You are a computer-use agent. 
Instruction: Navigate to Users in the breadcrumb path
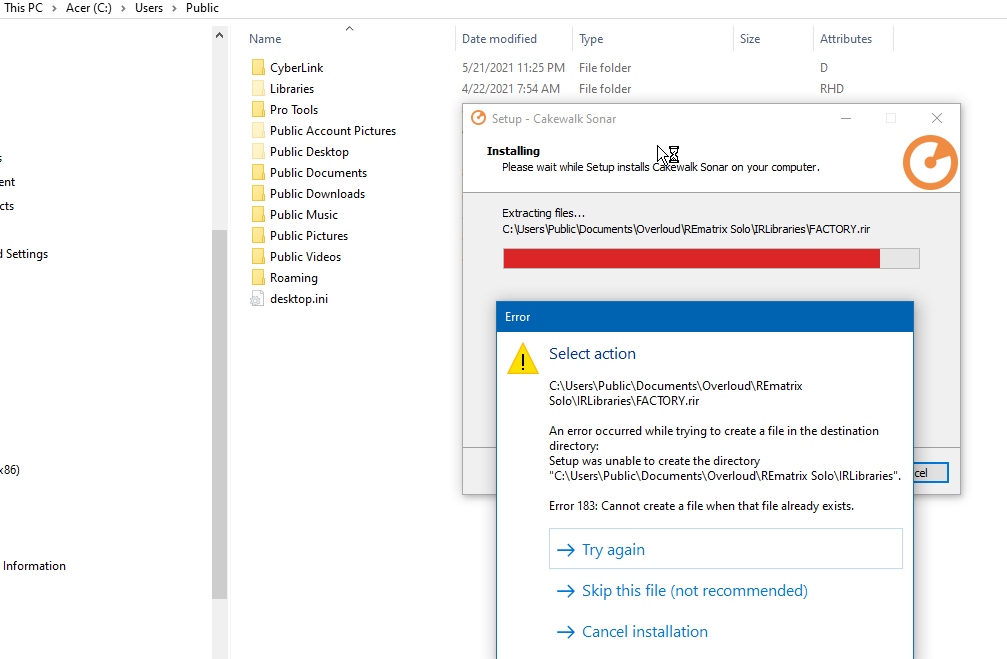(x=149, y=8)
